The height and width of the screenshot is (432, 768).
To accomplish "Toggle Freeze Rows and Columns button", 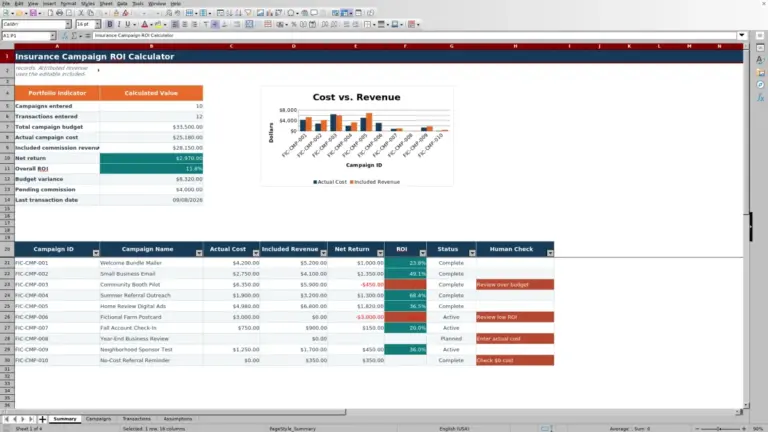I will click(x=345, y=13).
